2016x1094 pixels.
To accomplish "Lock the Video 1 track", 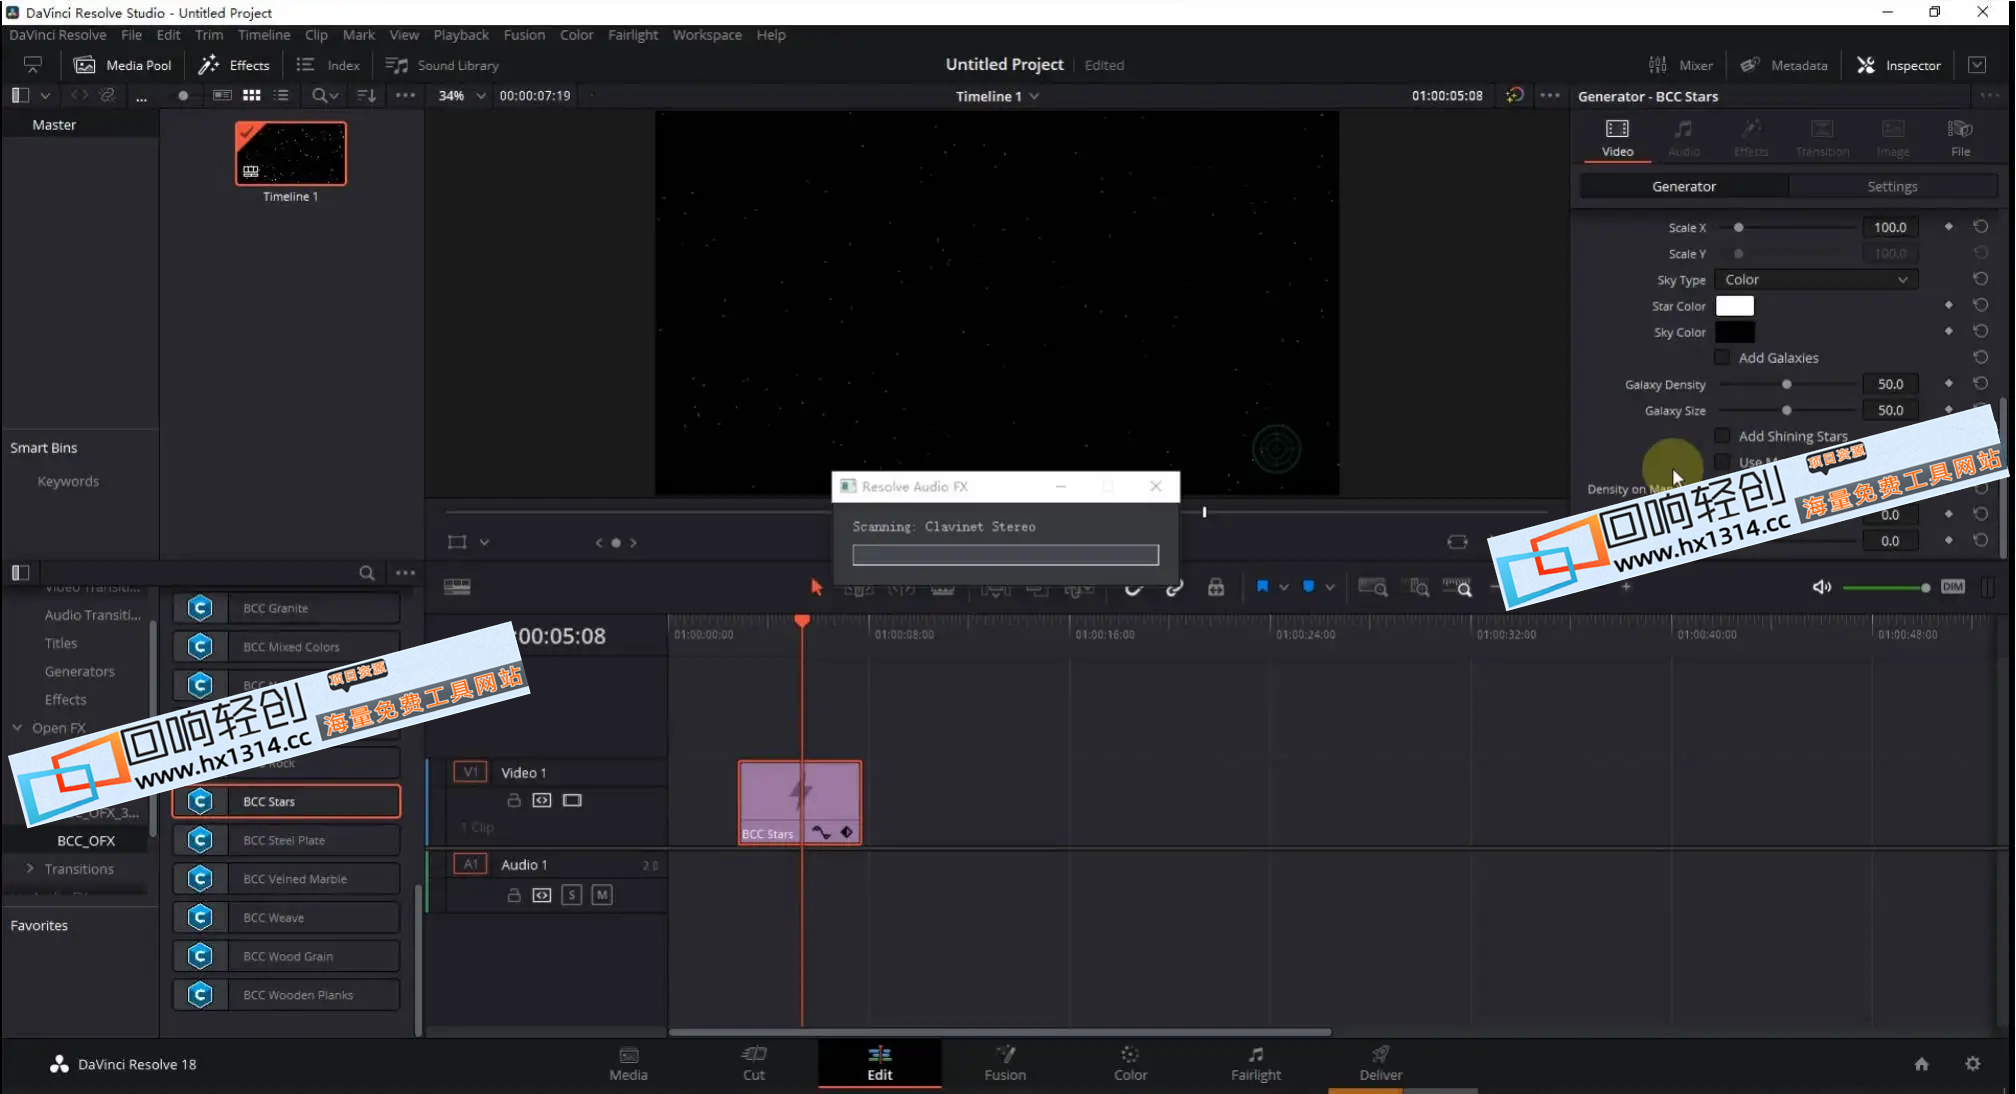I will coord(514,800).
